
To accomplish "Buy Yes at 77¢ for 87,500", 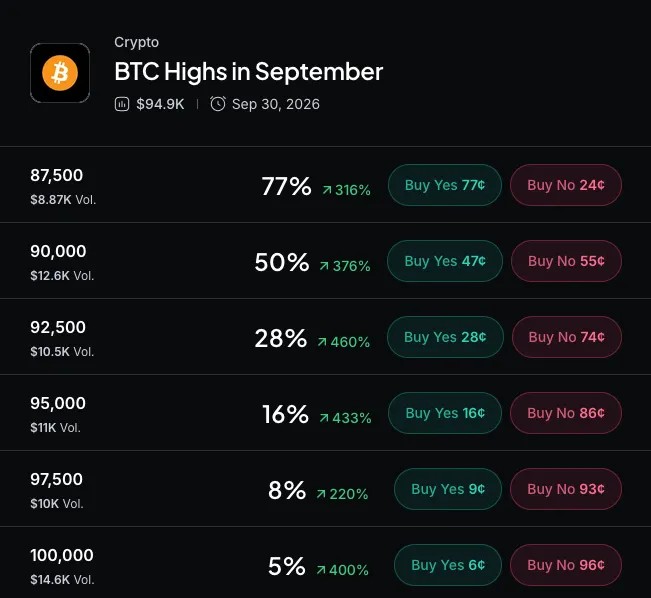I will [445, 185].
